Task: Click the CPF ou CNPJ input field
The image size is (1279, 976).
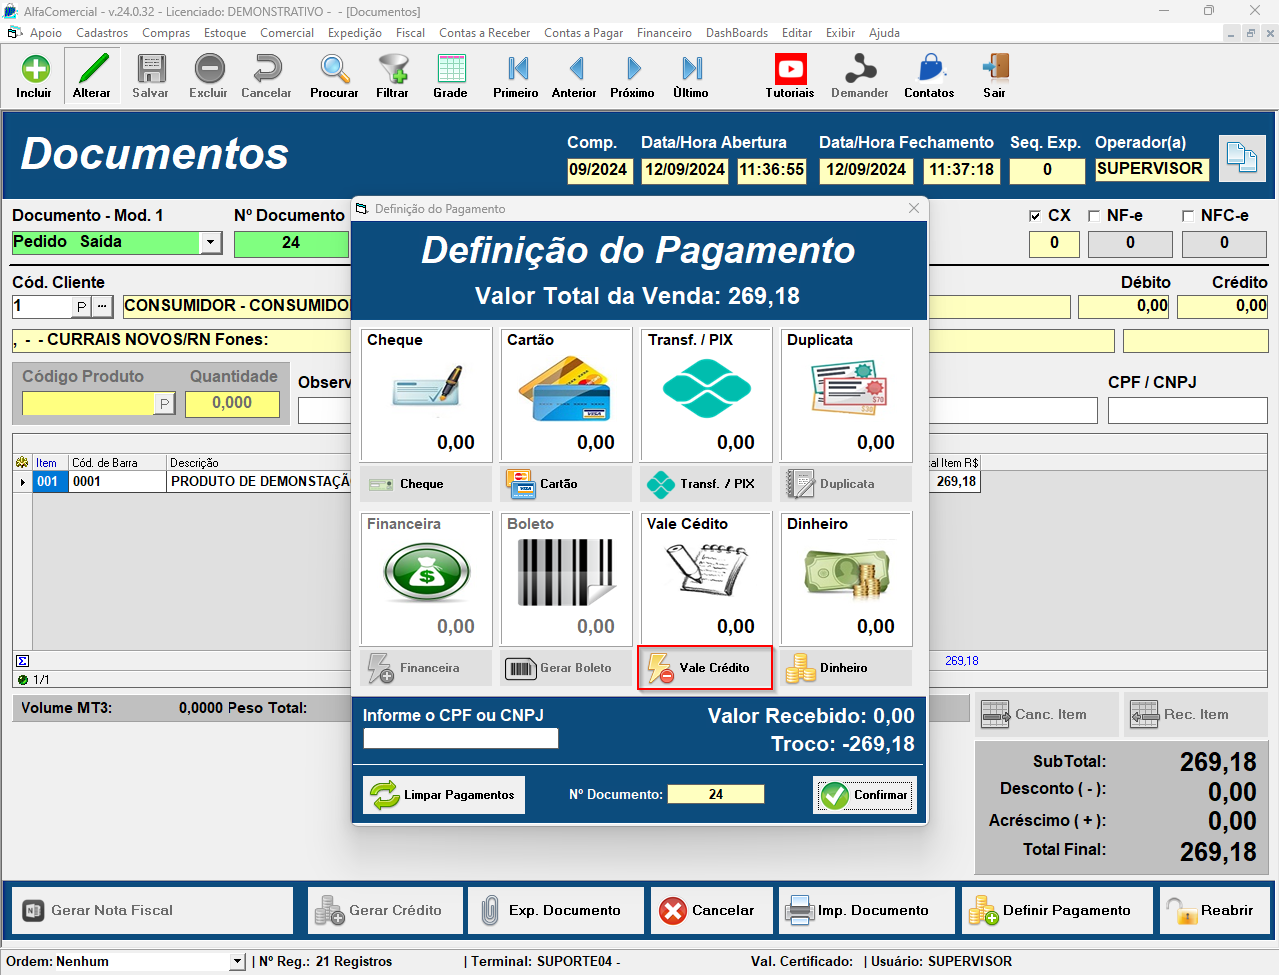Action: [460, 739]
